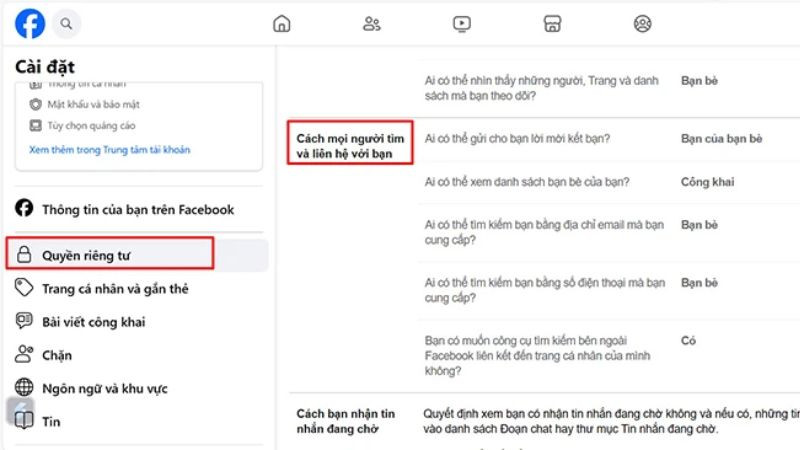Follow Xem thêm trong Trung tâm tài khoản link
Image resolution: width=800 pixels, height=450 pixels.
coord(110,149)
